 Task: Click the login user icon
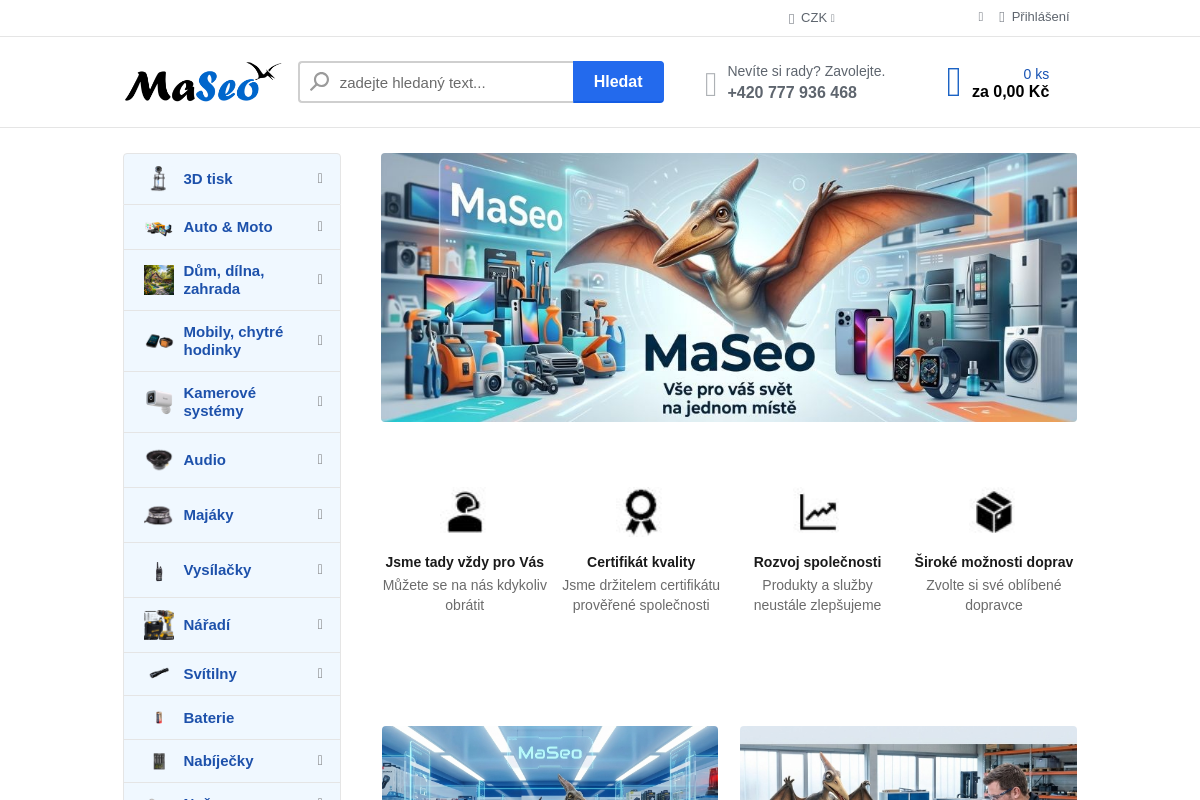(x=1002, y=17)
